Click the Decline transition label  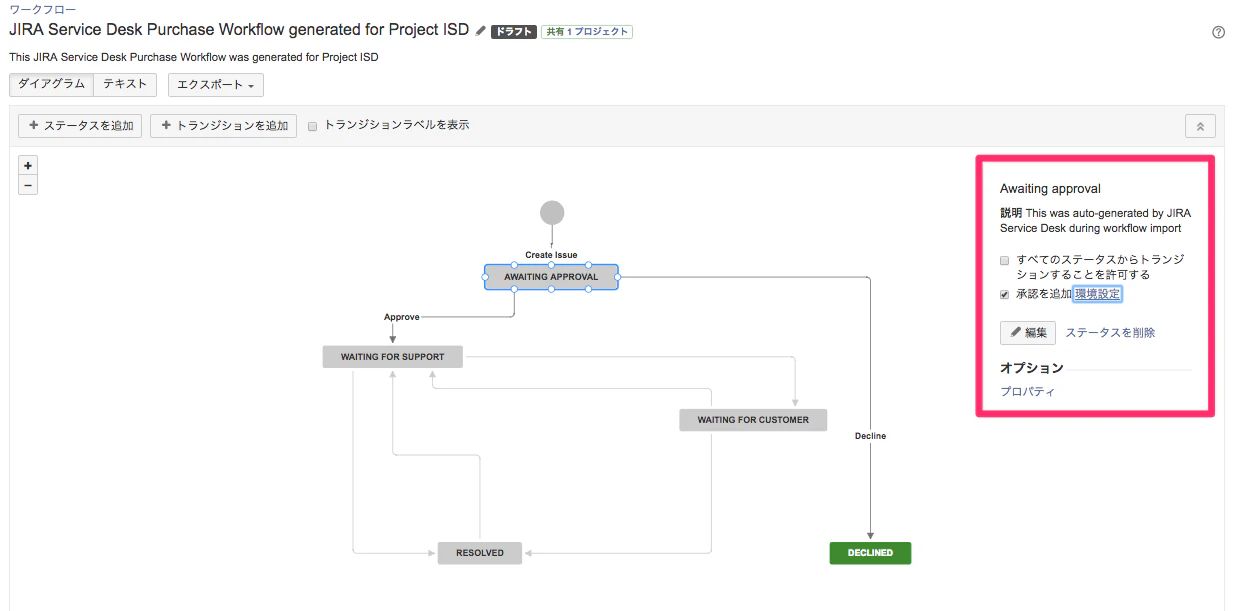pos(870,436)
